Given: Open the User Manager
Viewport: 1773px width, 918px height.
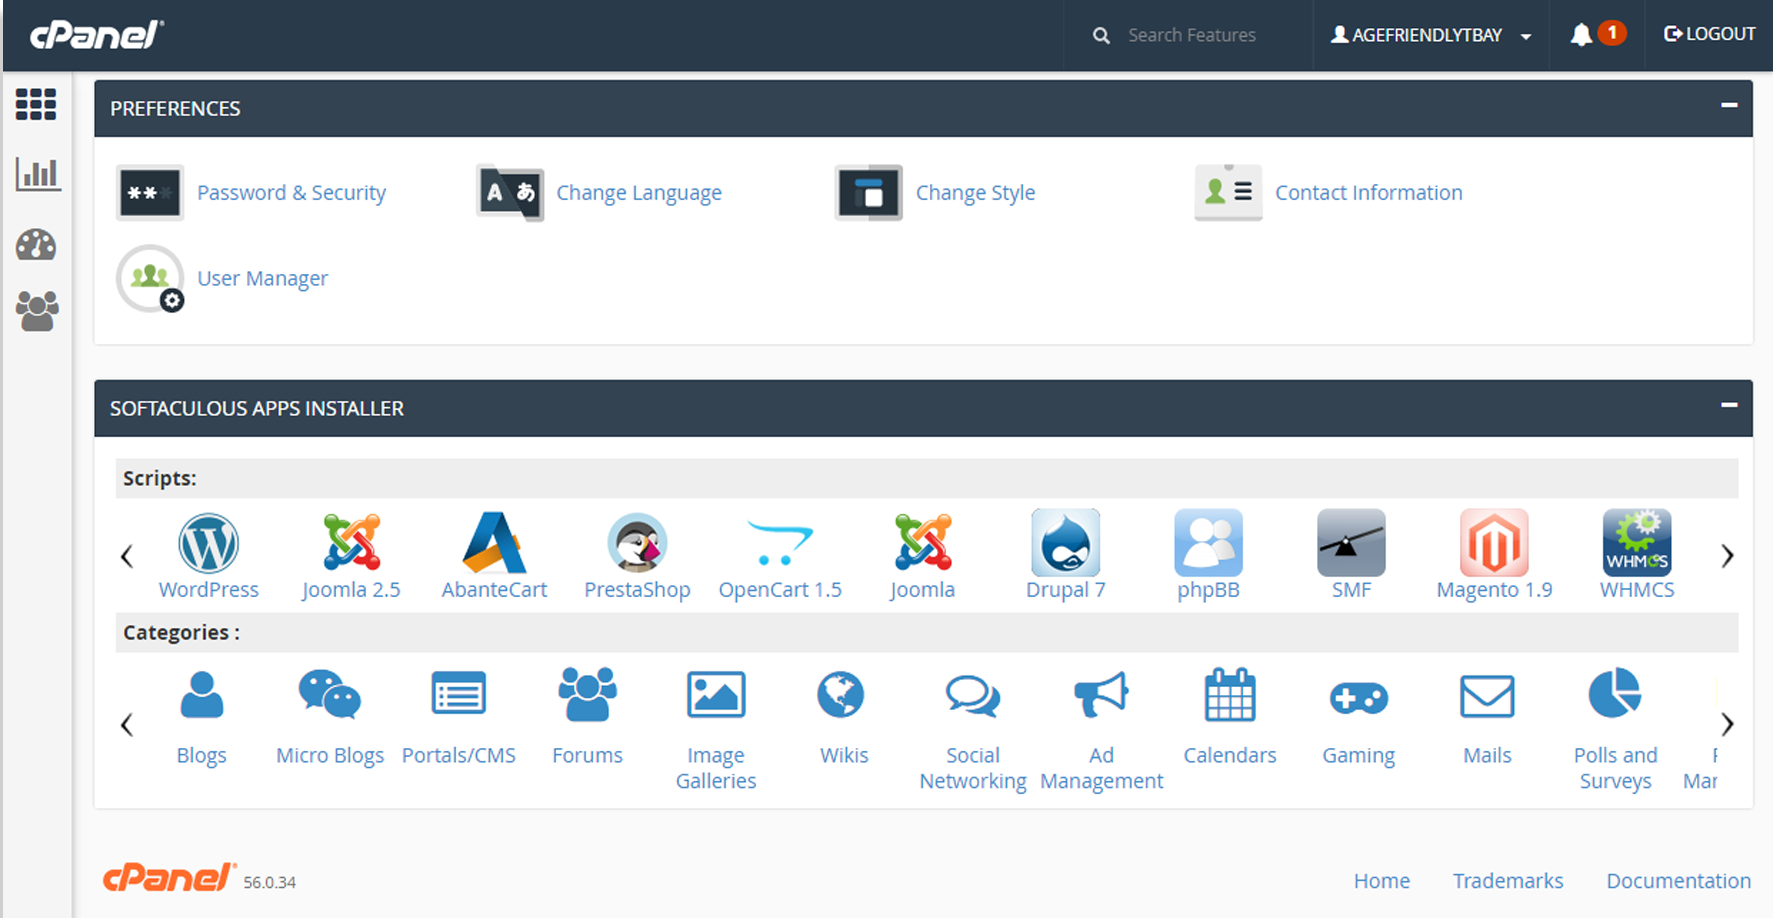Looking at the screenshot, I should (x=262, y=278).
